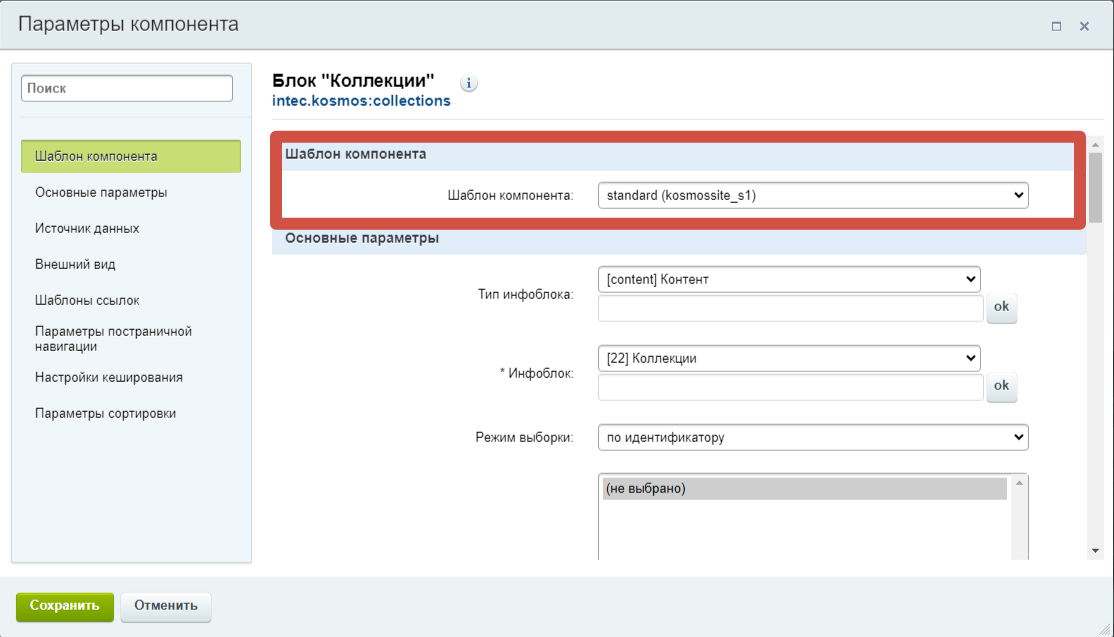
Task: Click the dialog resize grip corner
Action: pyautogui.click(x=1105, y=629)
